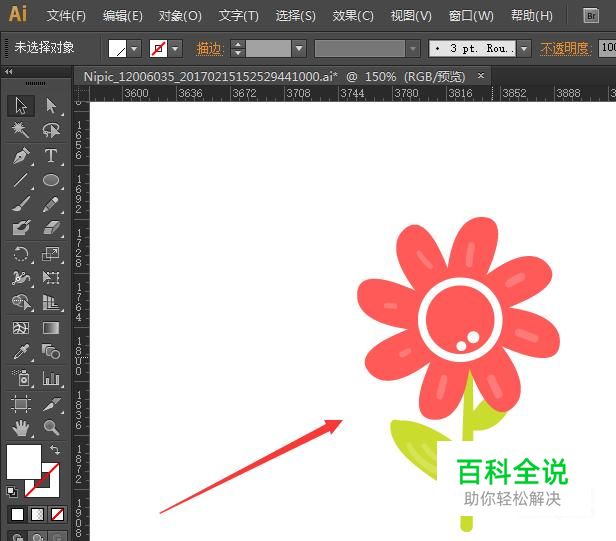The image size is (616, 541).
Task: Open Adobe Bridge with Br icon
Action: [x=591, y=16]
